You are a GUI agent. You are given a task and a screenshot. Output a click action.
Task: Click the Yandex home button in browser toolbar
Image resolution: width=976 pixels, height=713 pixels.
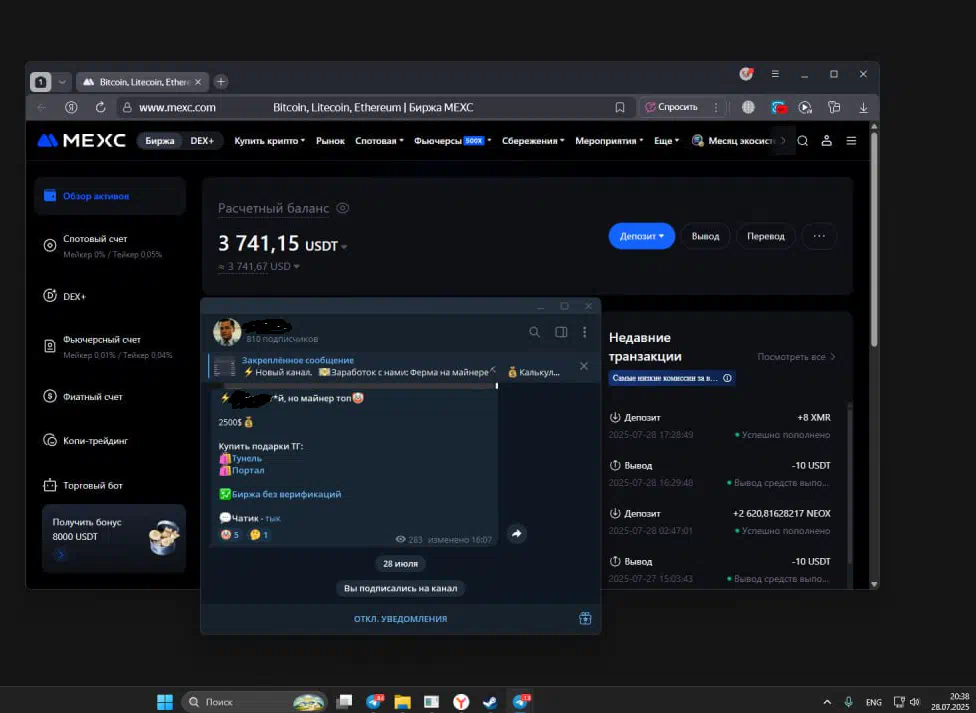tap(72, 107)
